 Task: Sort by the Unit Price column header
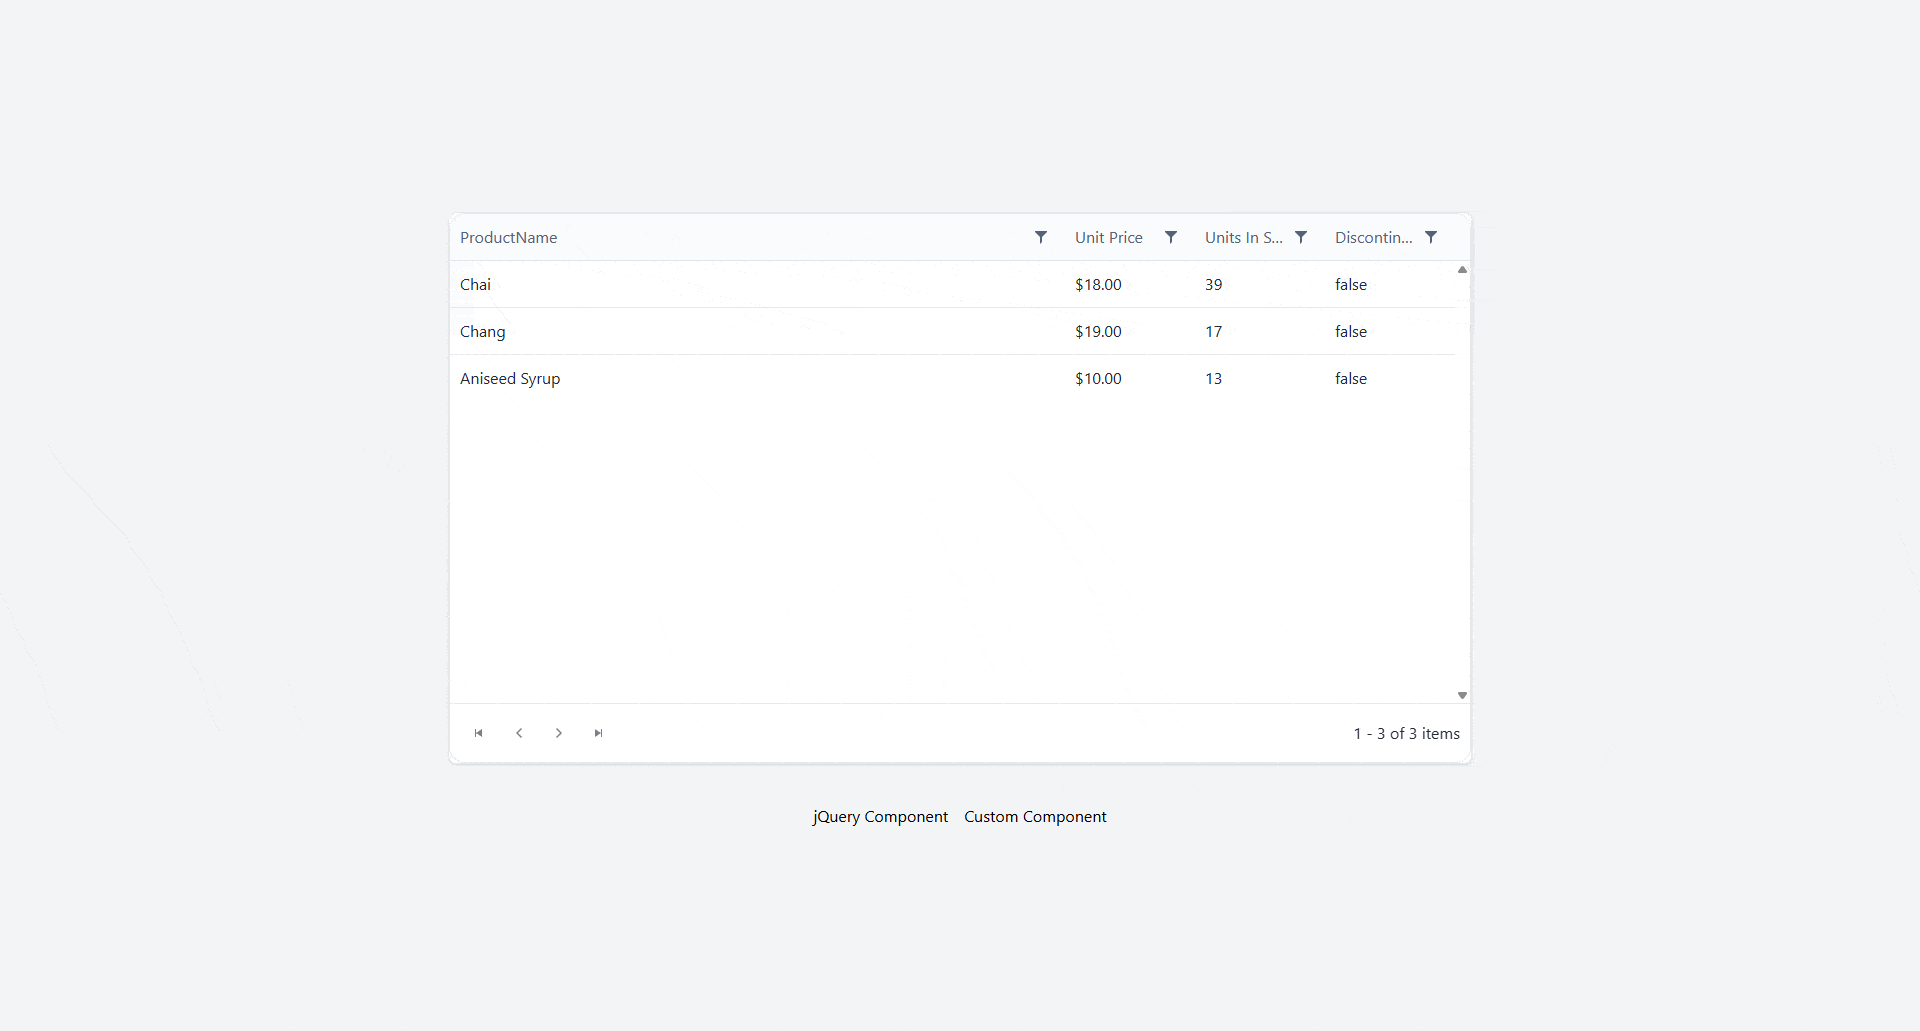pyautogui.click(x=1108, y=237)
